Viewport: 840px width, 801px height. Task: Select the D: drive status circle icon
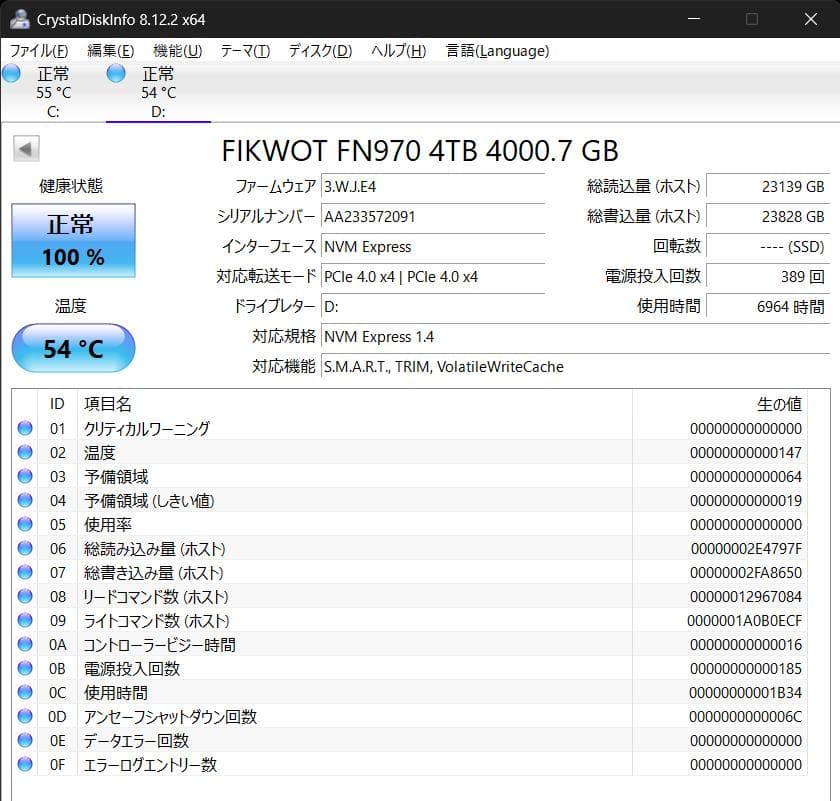(116, 73)
